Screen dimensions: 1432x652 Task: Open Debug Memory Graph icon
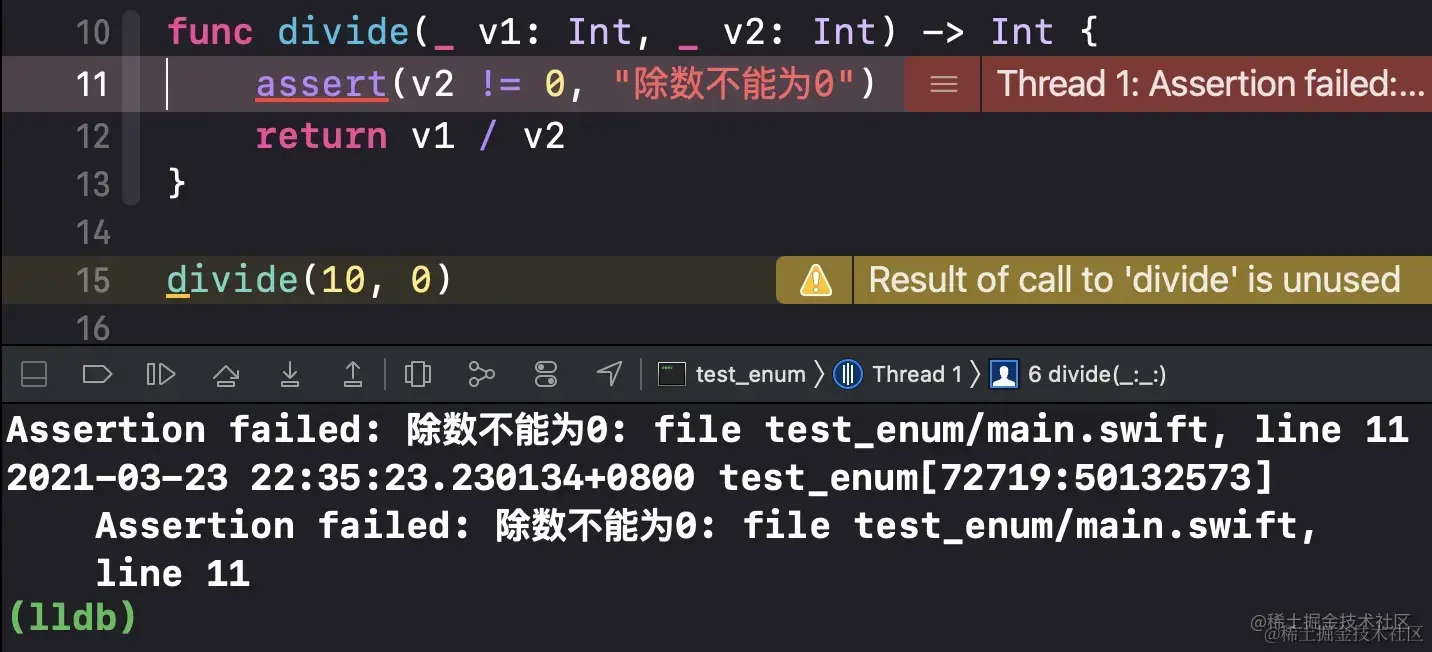point(482,375)
